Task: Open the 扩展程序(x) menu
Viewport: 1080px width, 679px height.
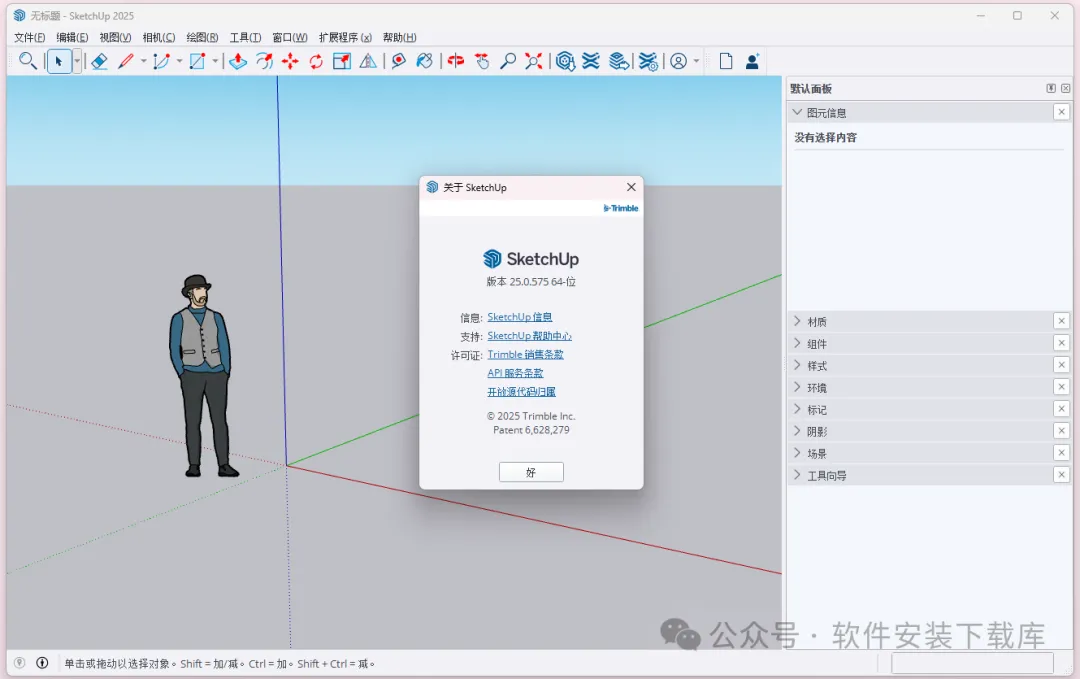Action: click(x=345, y=37)
